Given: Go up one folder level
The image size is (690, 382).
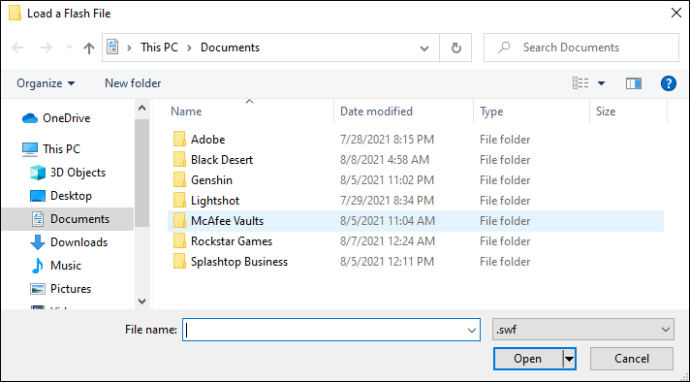Looking at the screenshot, I should pyautogui.click(x=89, y=48).
